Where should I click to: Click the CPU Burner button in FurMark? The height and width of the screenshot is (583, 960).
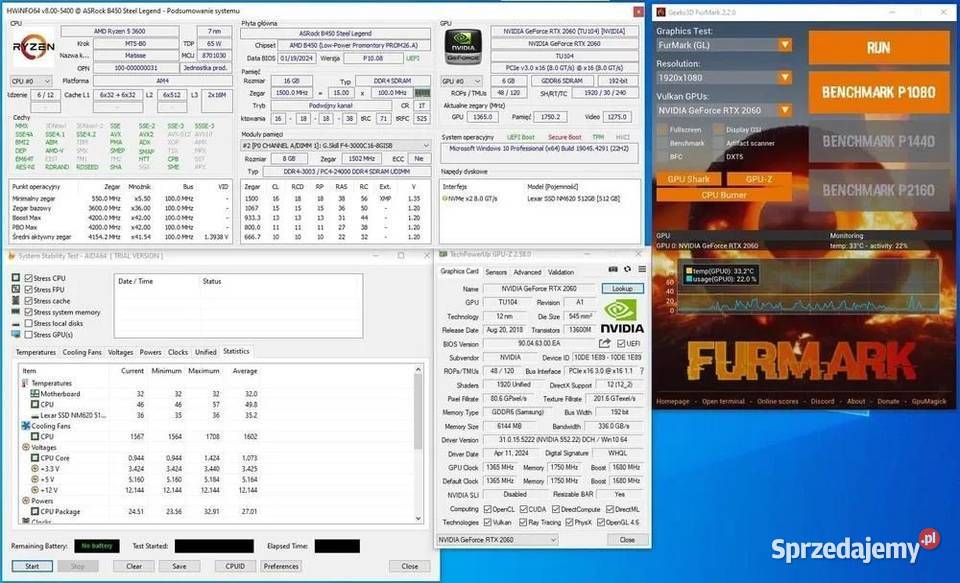click(x=724, y=195)
